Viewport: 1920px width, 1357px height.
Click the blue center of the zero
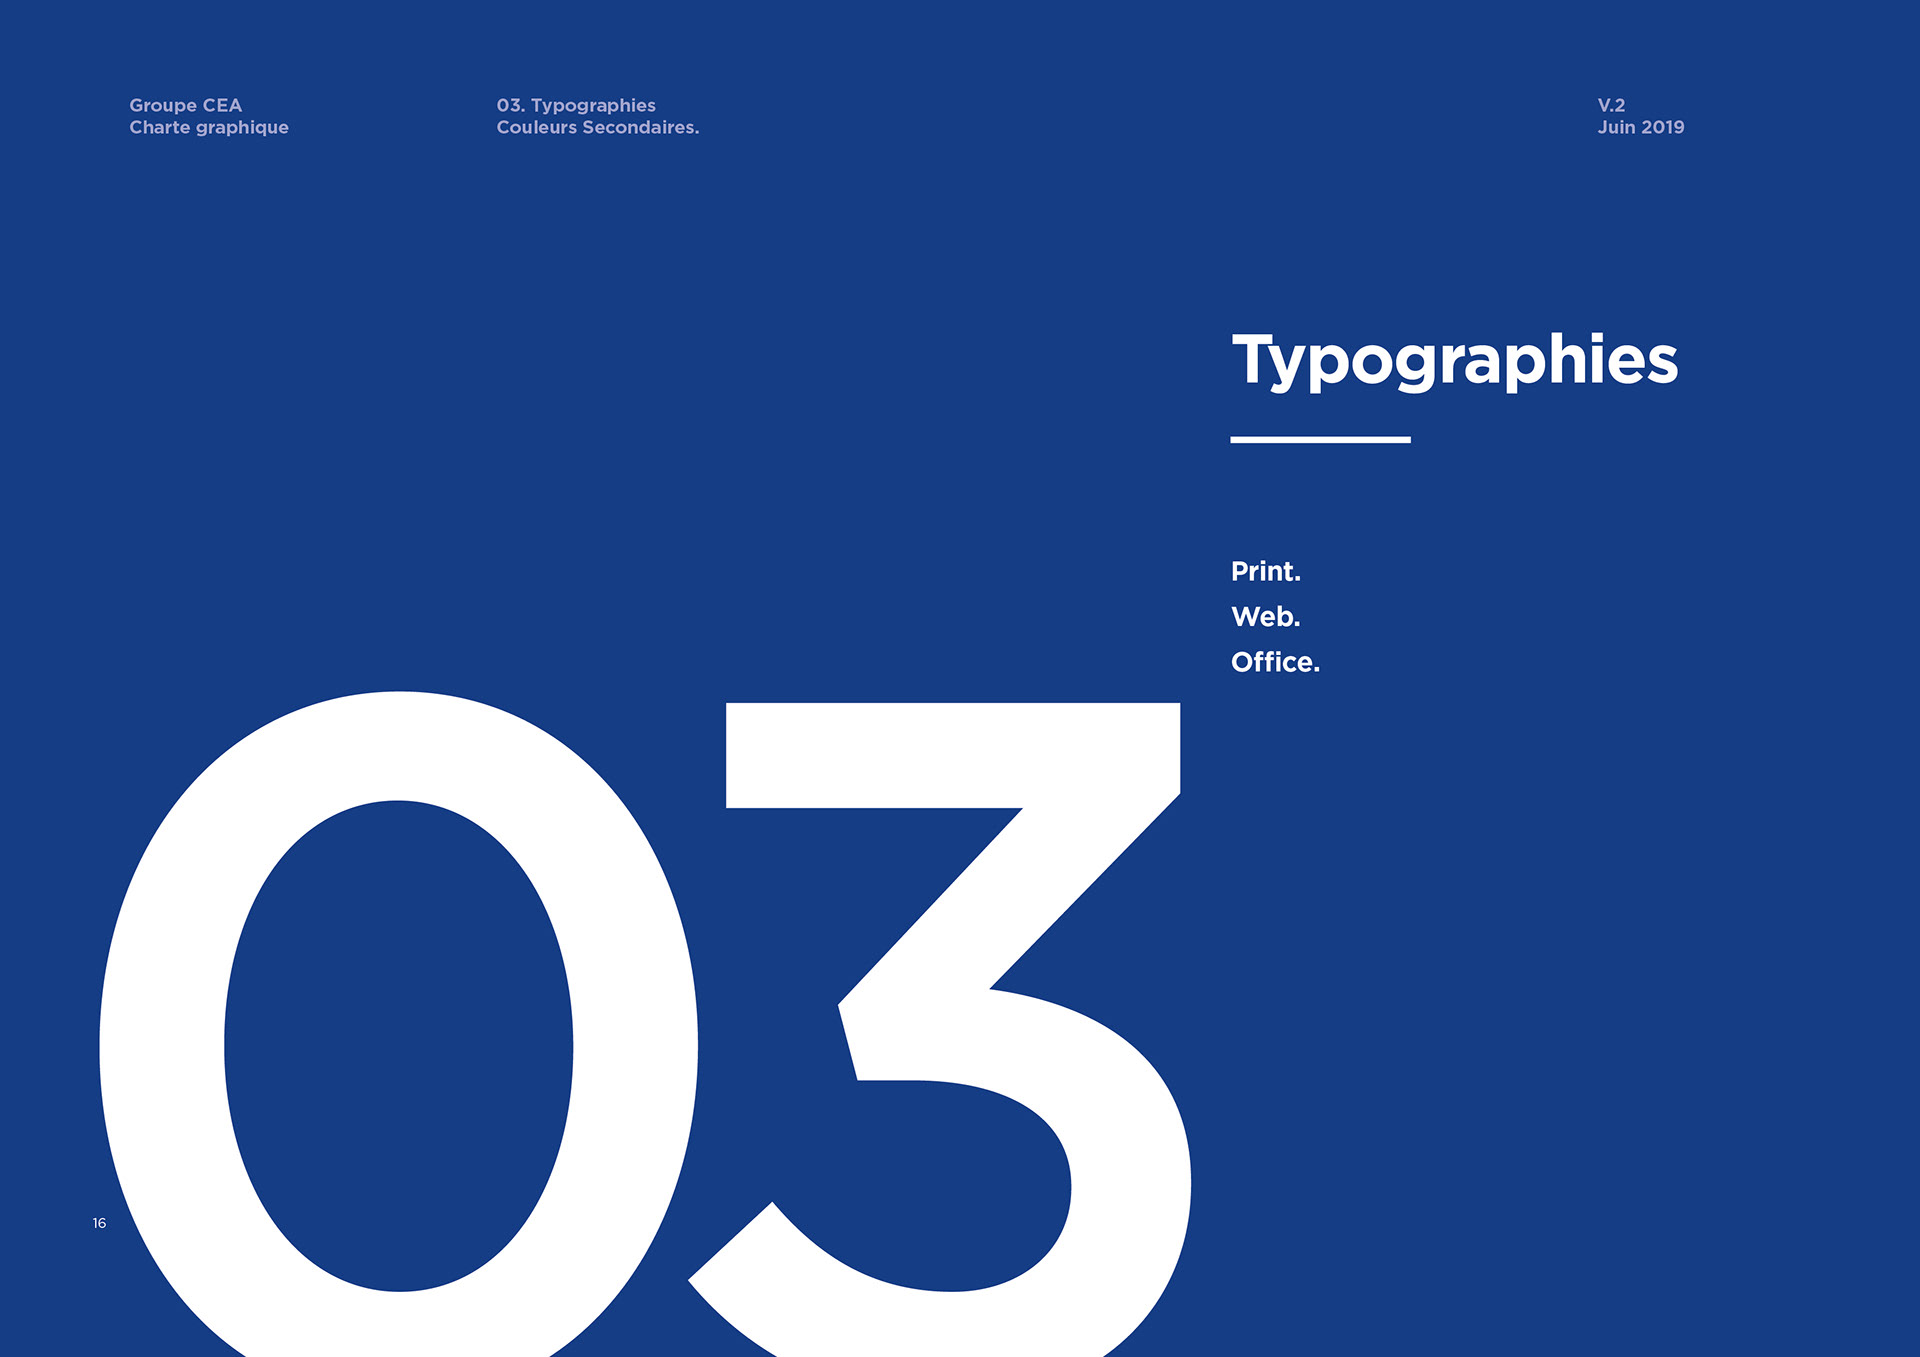(x=398, y=1045)
